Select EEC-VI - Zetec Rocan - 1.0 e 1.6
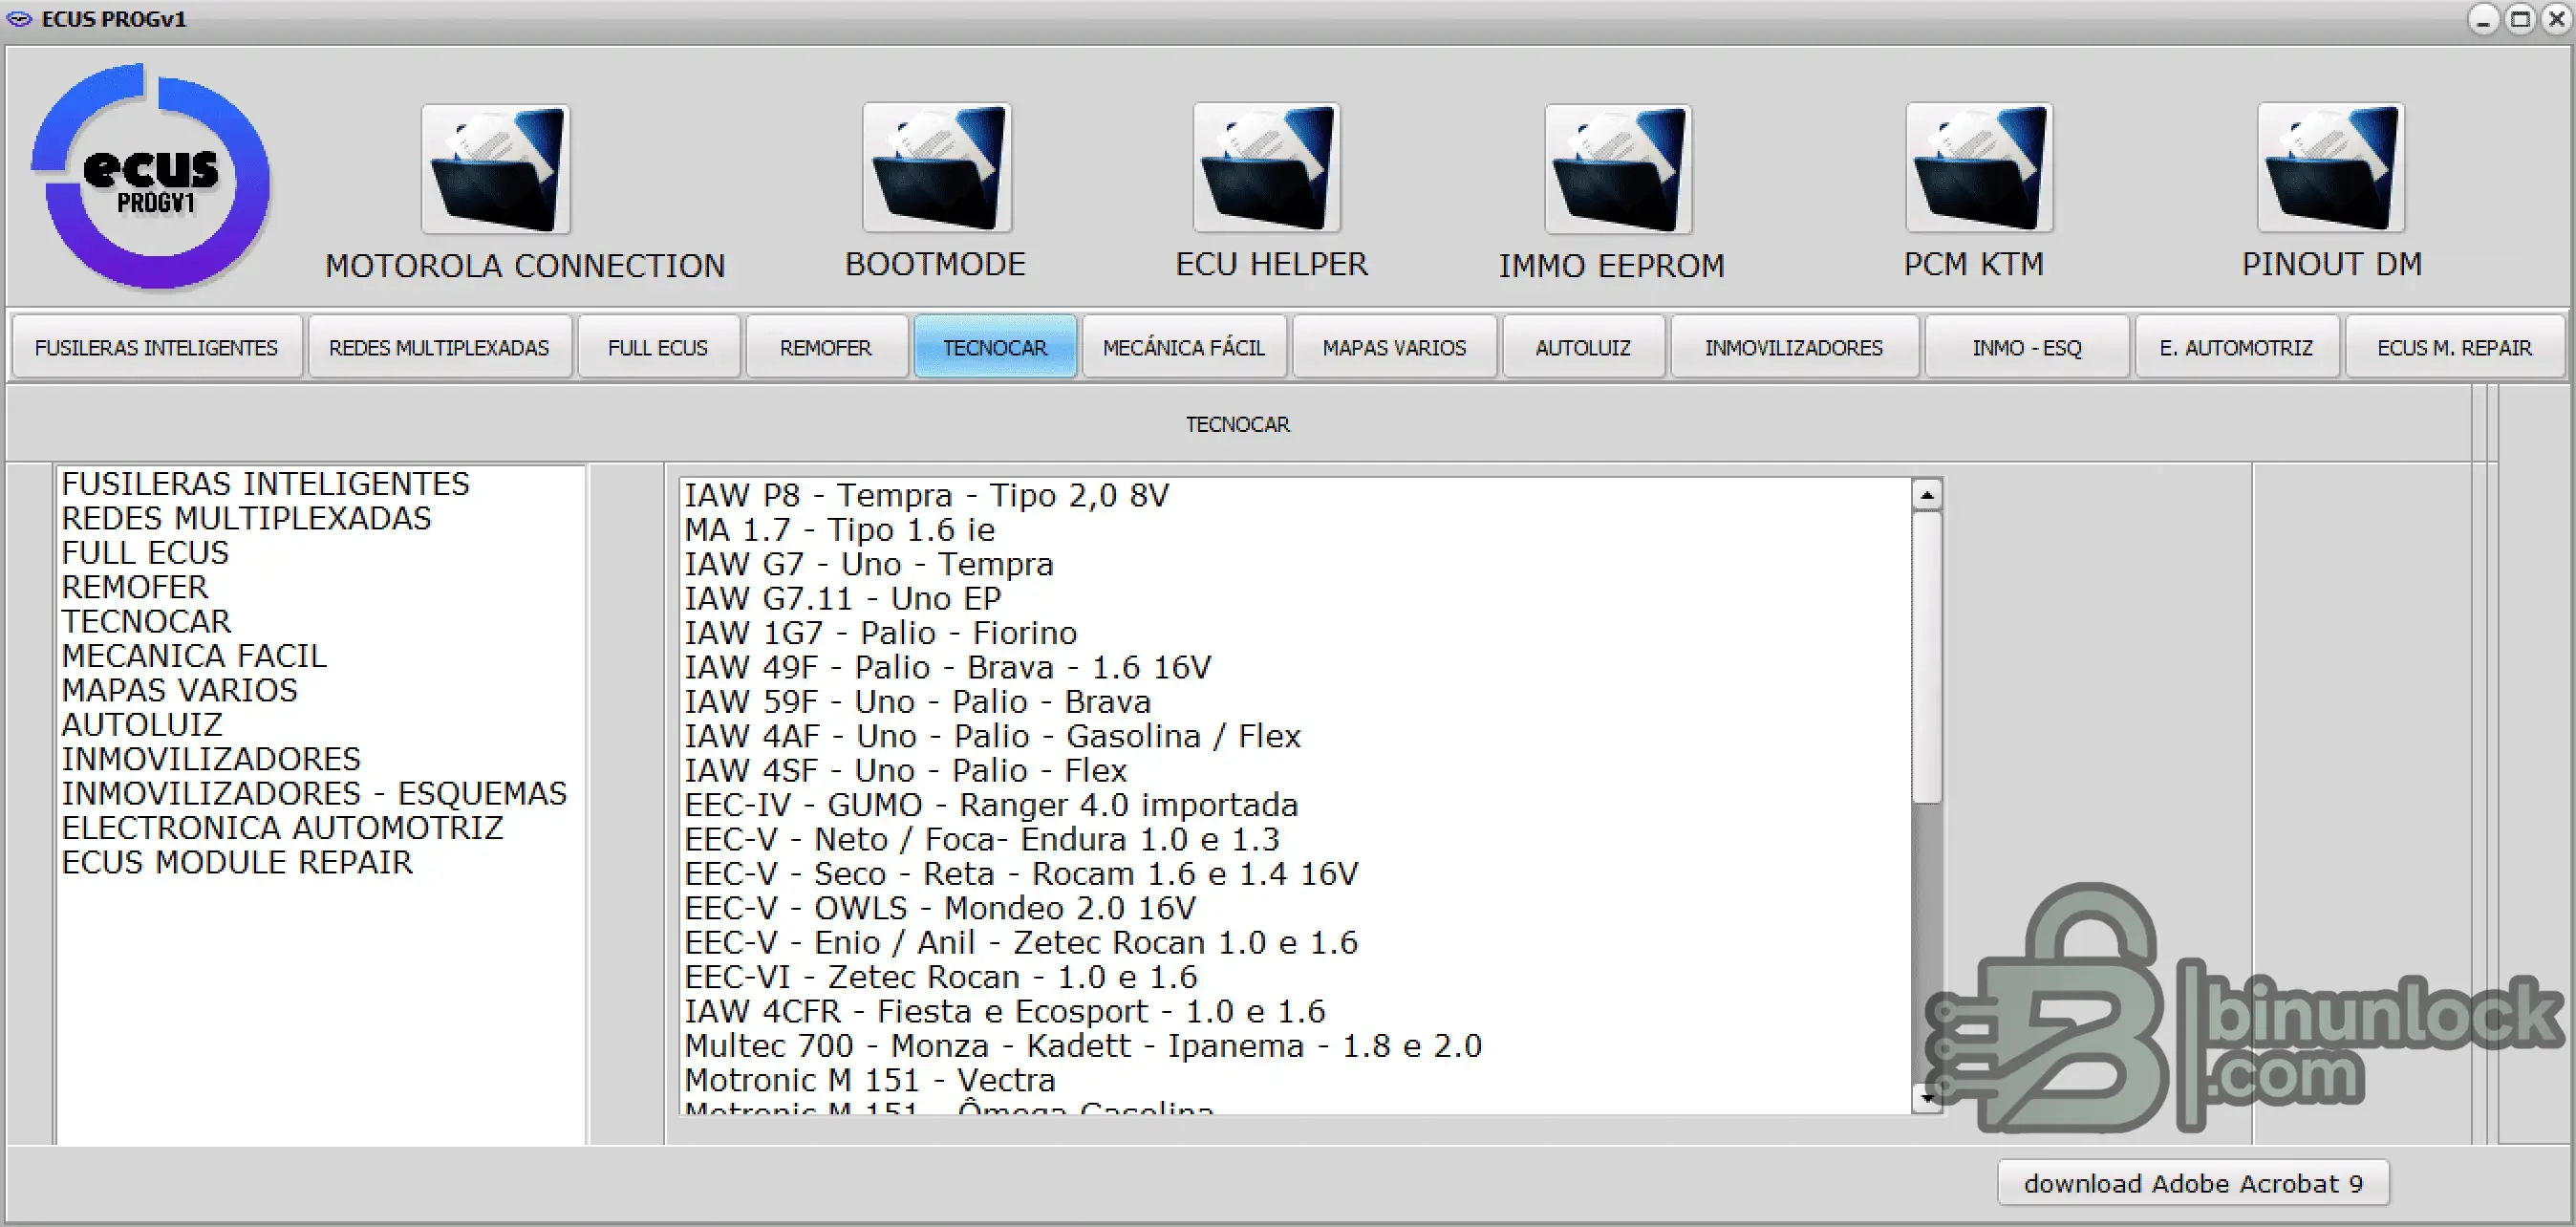Screen dimensions: 2576x1227 (941, 977)
